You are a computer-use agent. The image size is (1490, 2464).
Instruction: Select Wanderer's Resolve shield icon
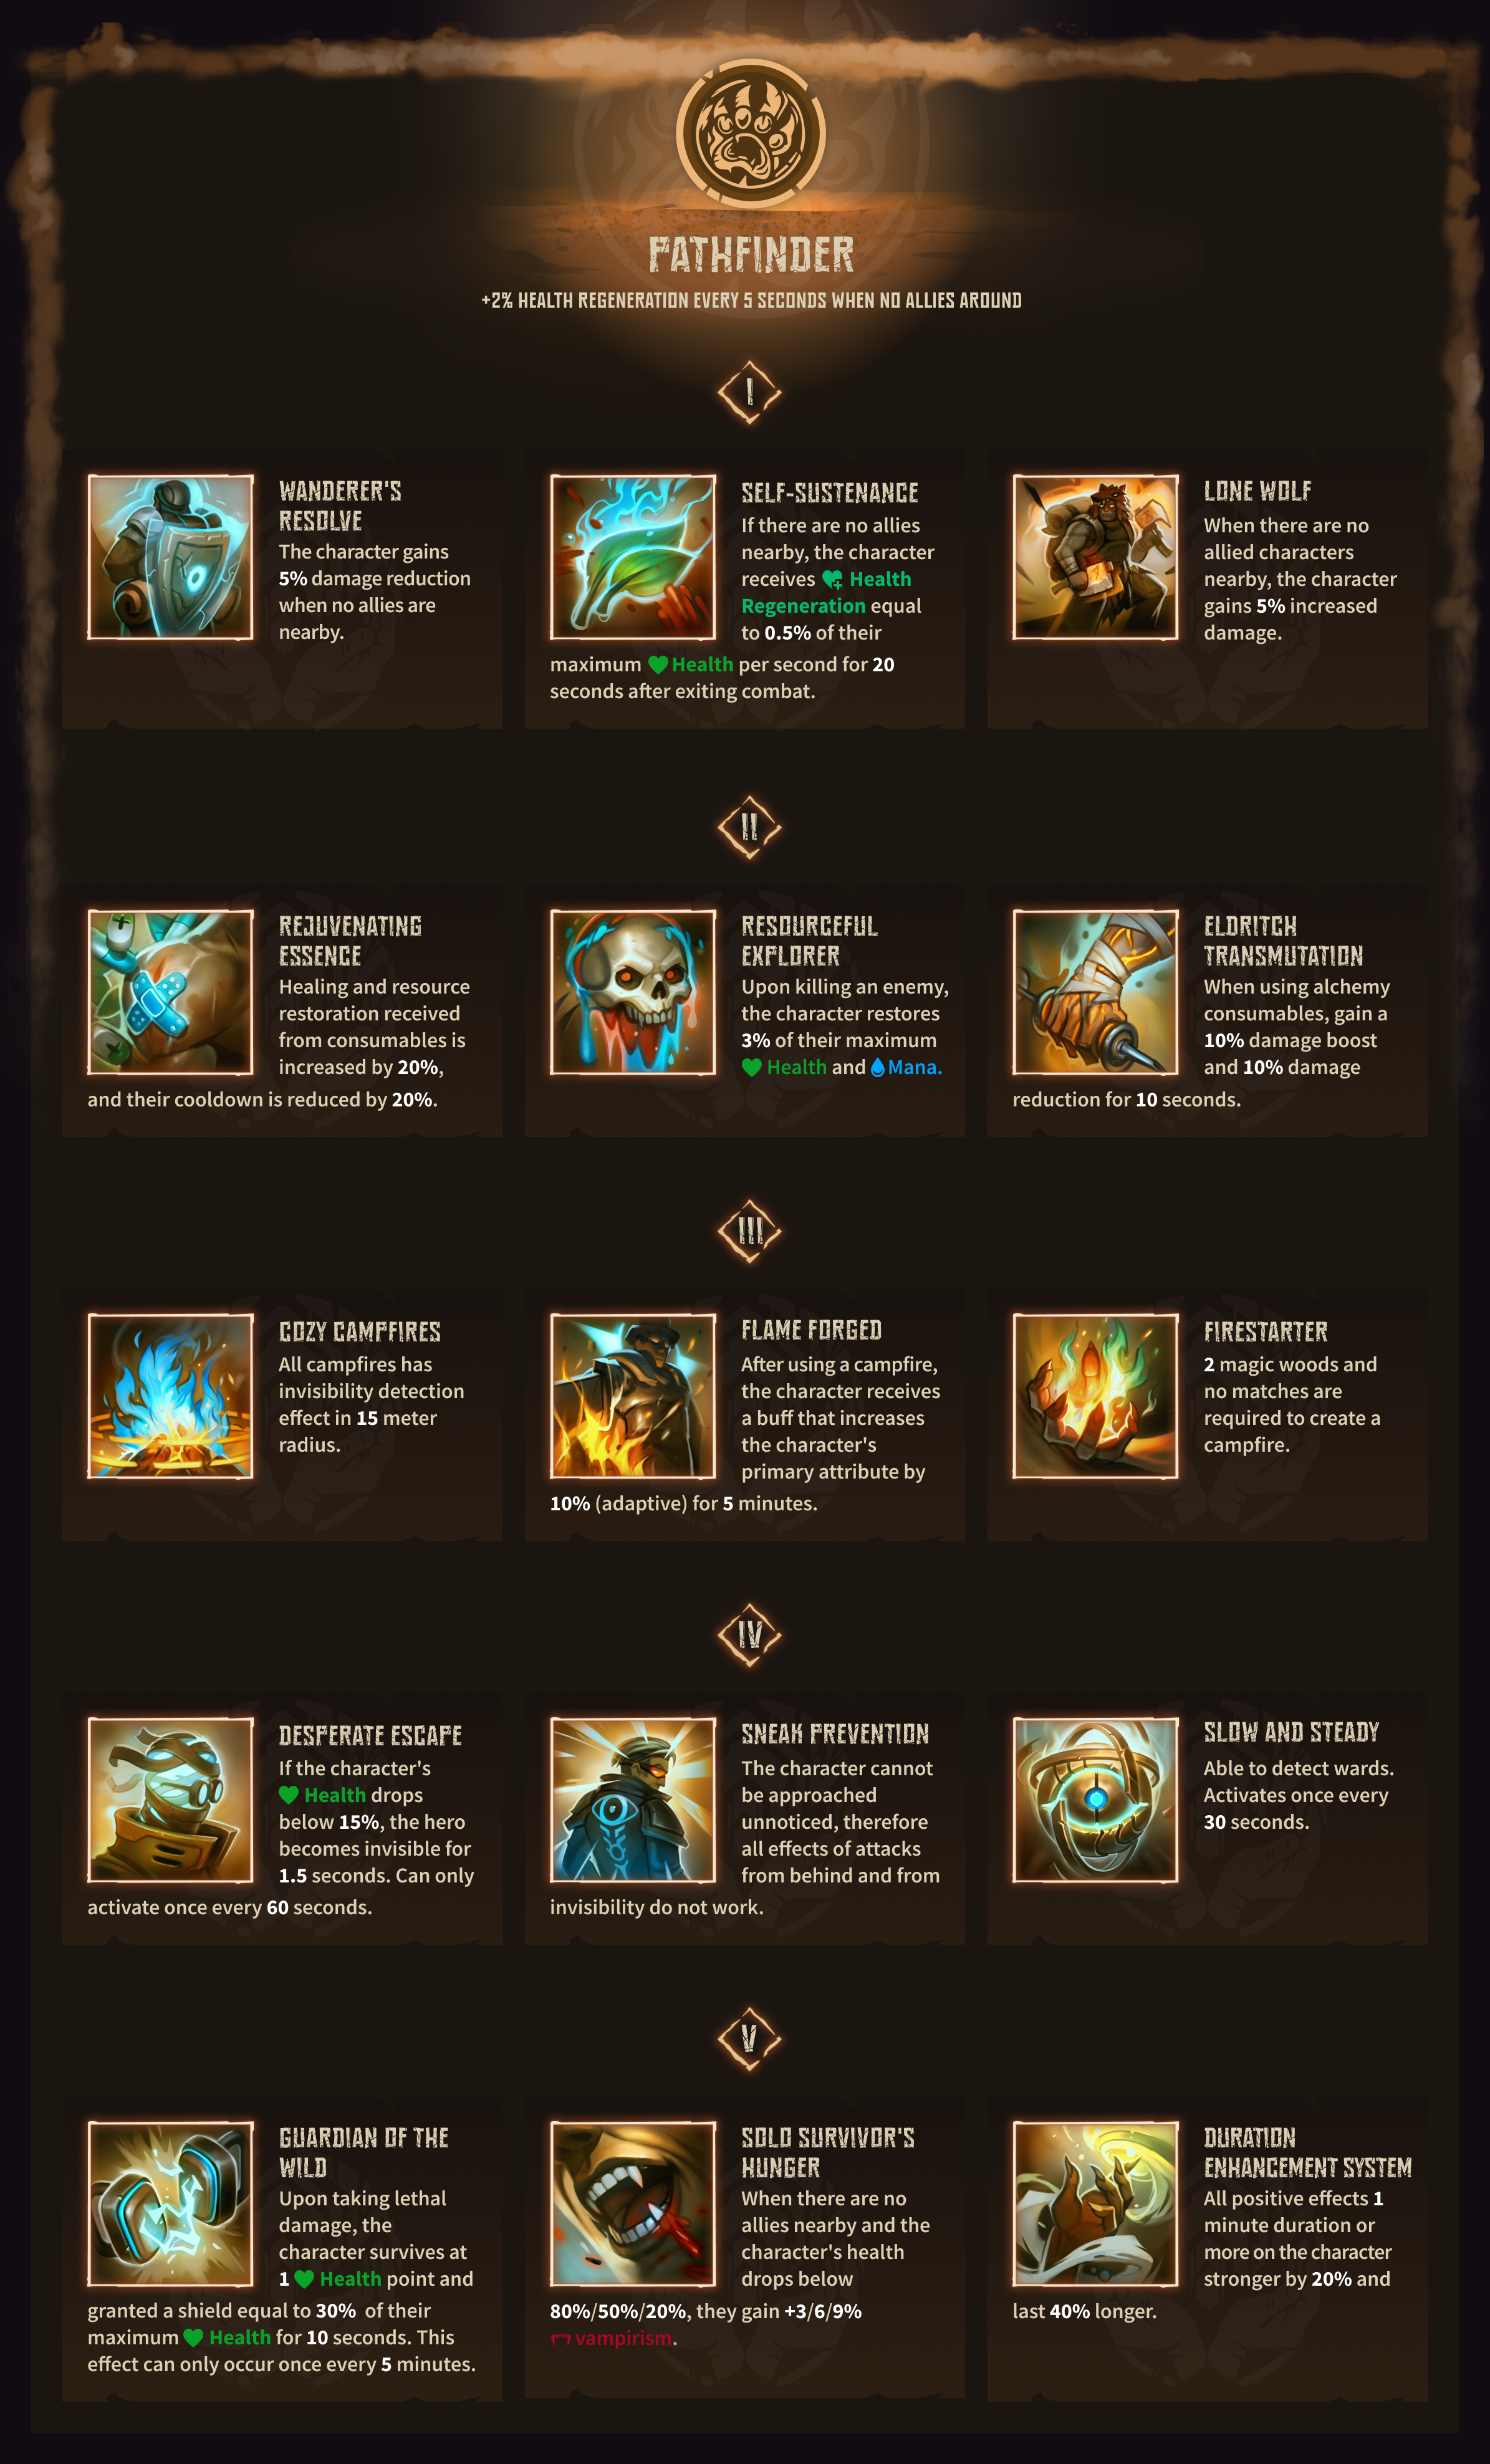click(170, 557)
